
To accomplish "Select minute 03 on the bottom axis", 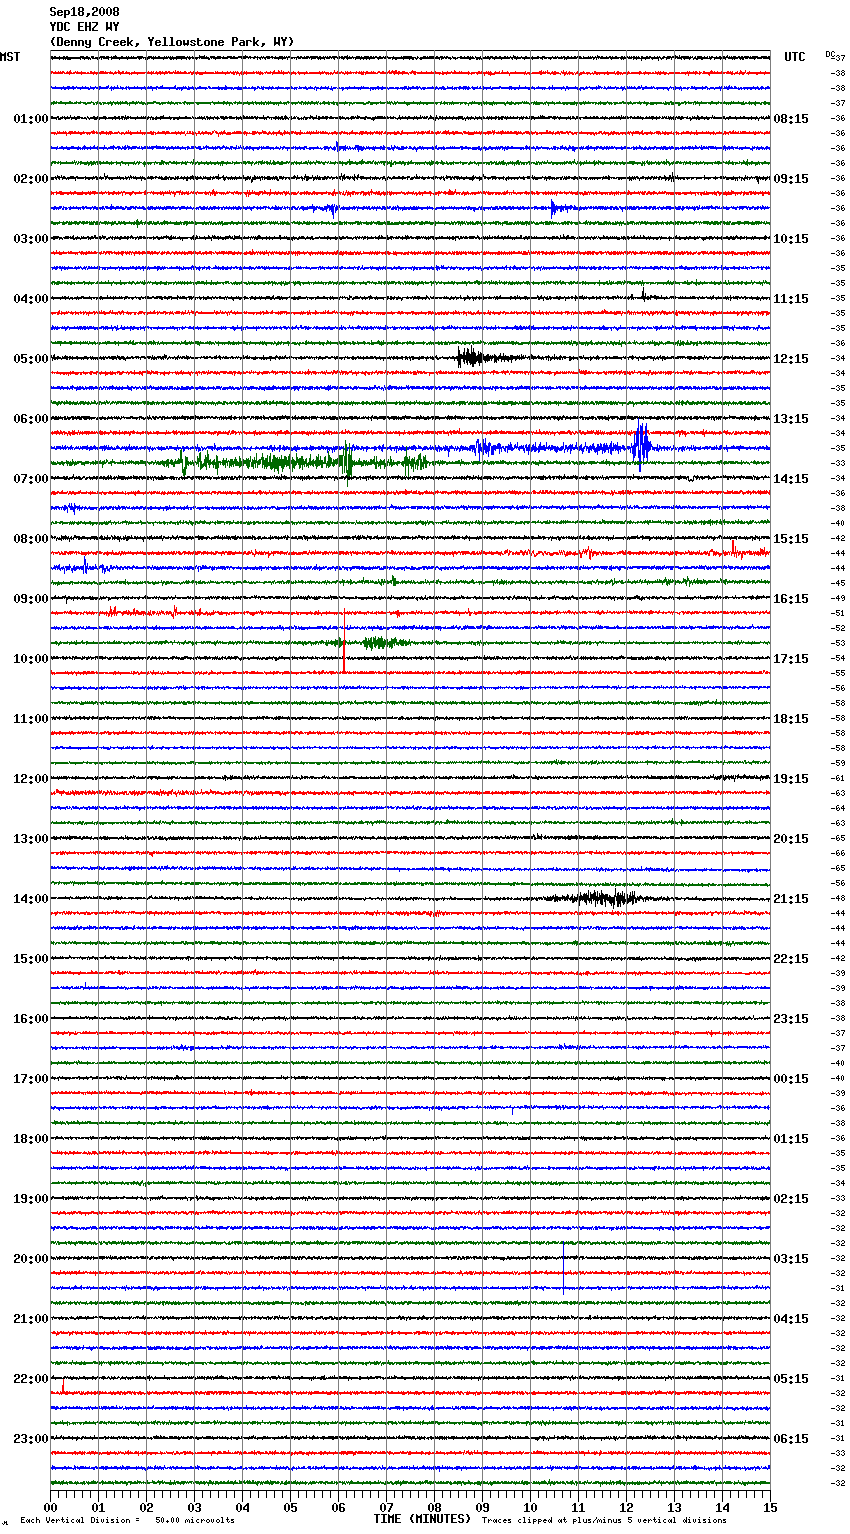I will click(195, 1507).
